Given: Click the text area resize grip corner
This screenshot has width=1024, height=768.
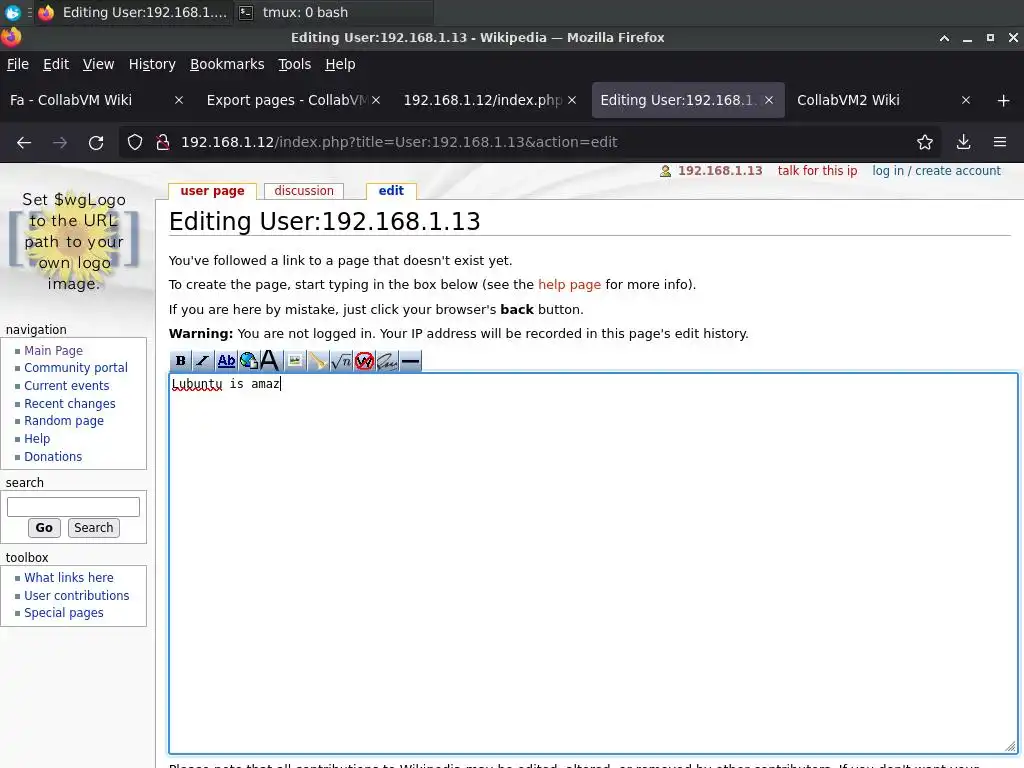Looking at the screenshot, I should [x=1010, y=747].
